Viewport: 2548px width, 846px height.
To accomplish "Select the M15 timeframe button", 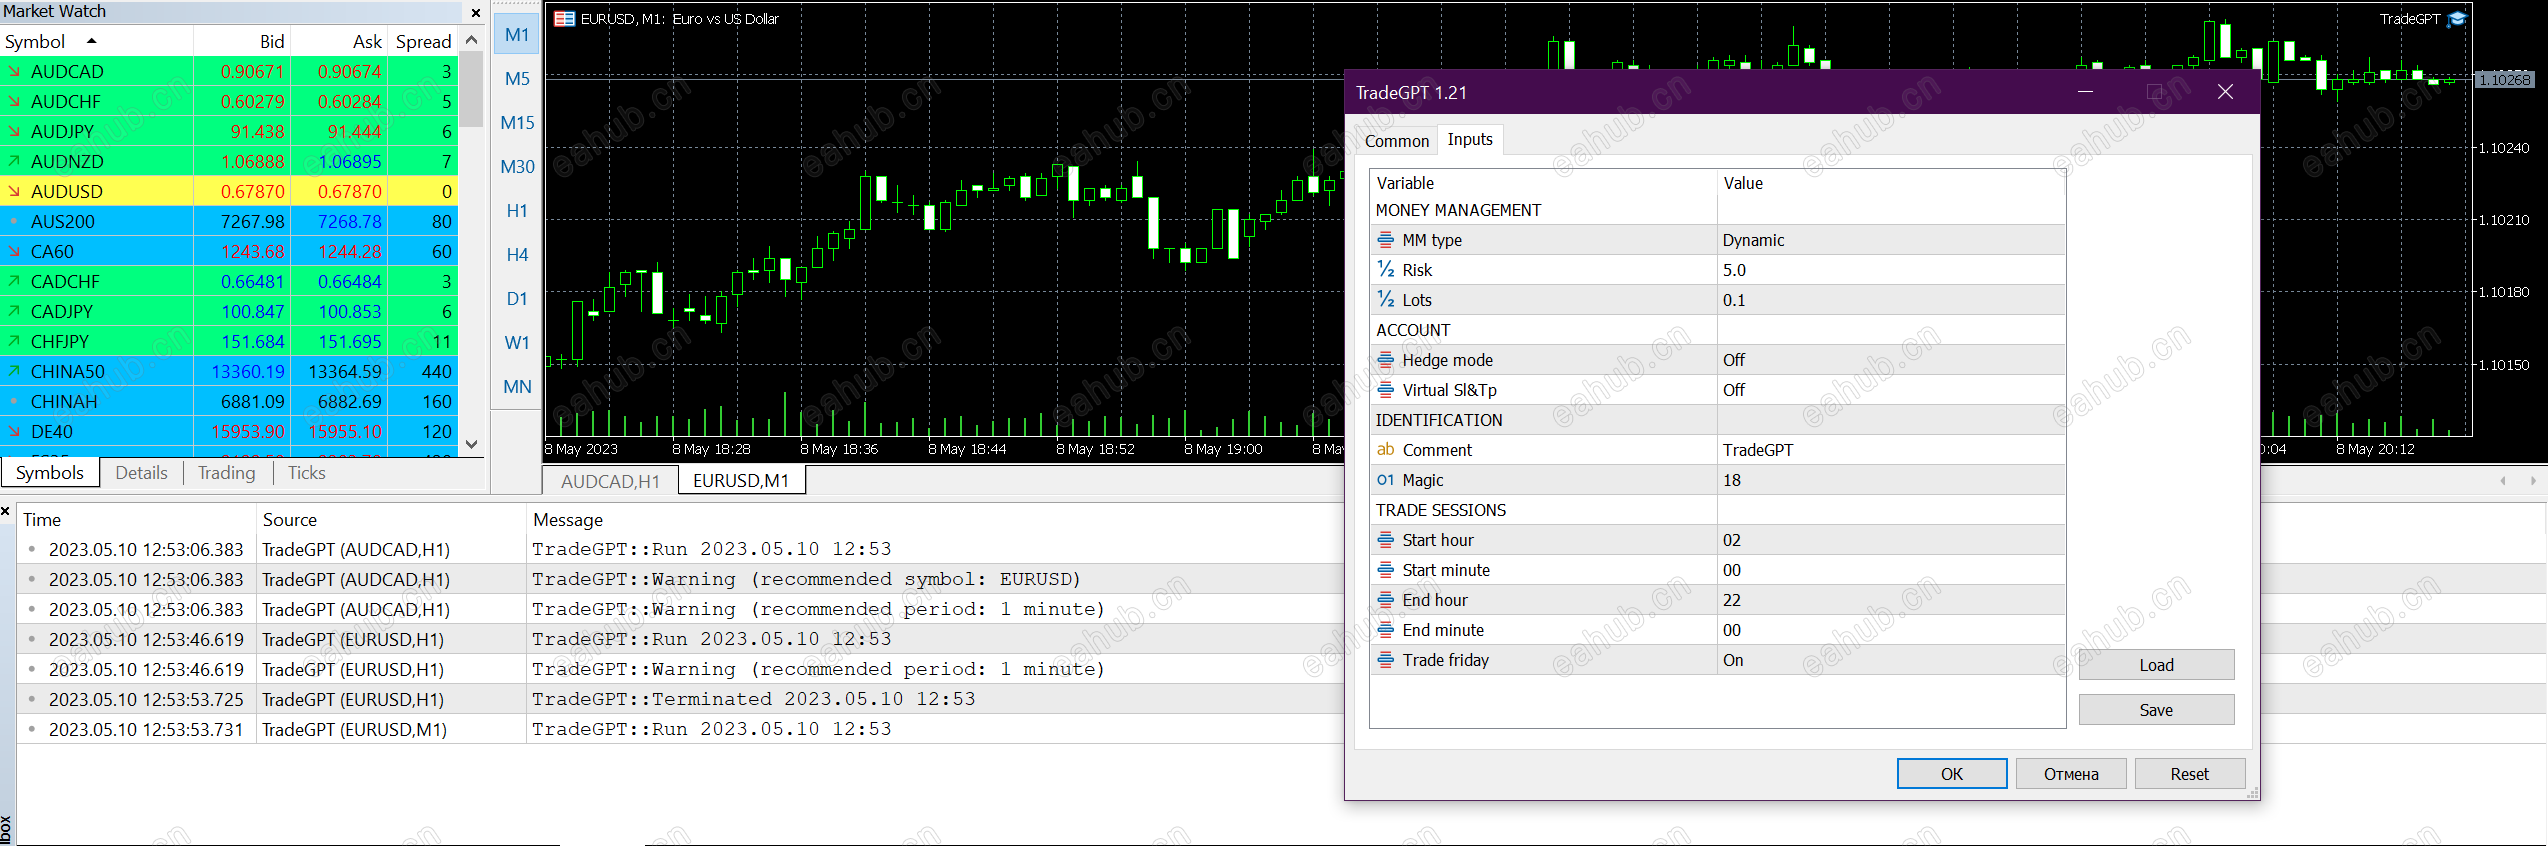I will click(x=517, y=123).
